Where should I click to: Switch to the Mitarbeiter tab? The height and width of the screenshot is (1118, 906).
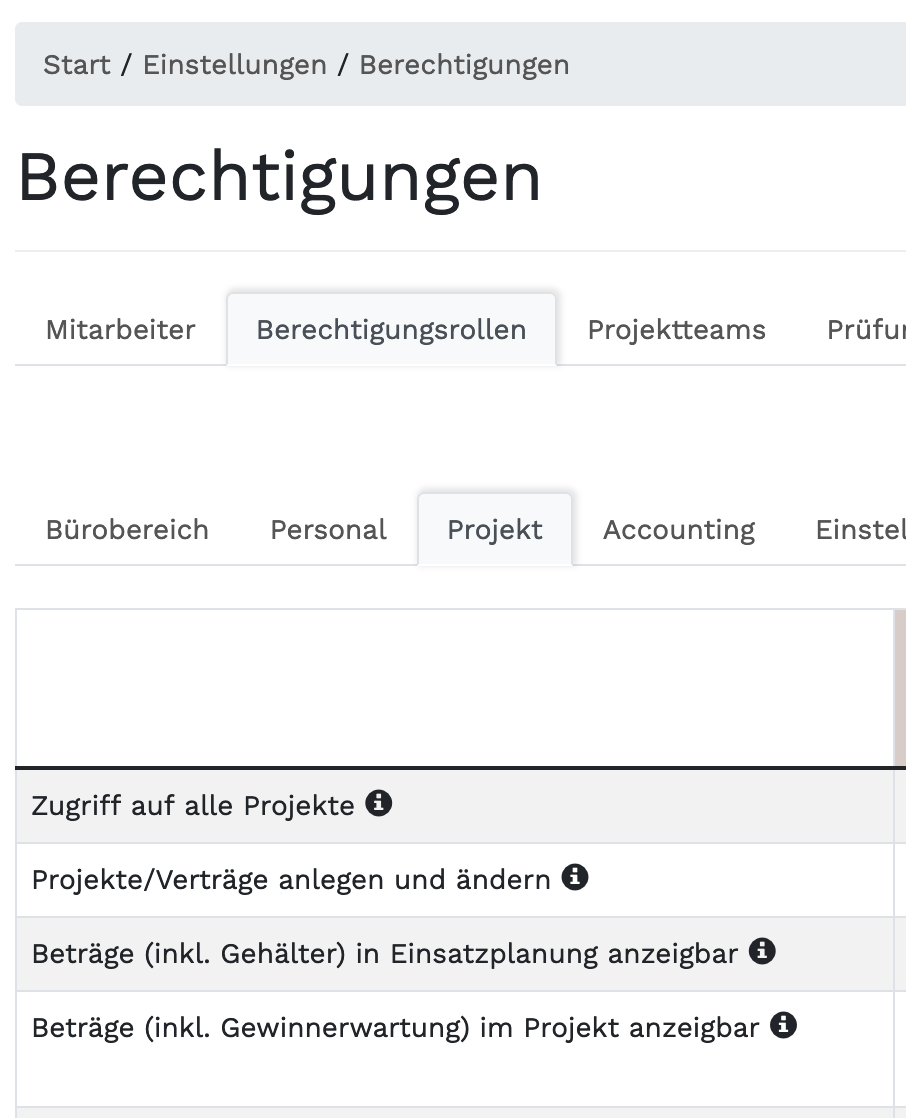121,330
